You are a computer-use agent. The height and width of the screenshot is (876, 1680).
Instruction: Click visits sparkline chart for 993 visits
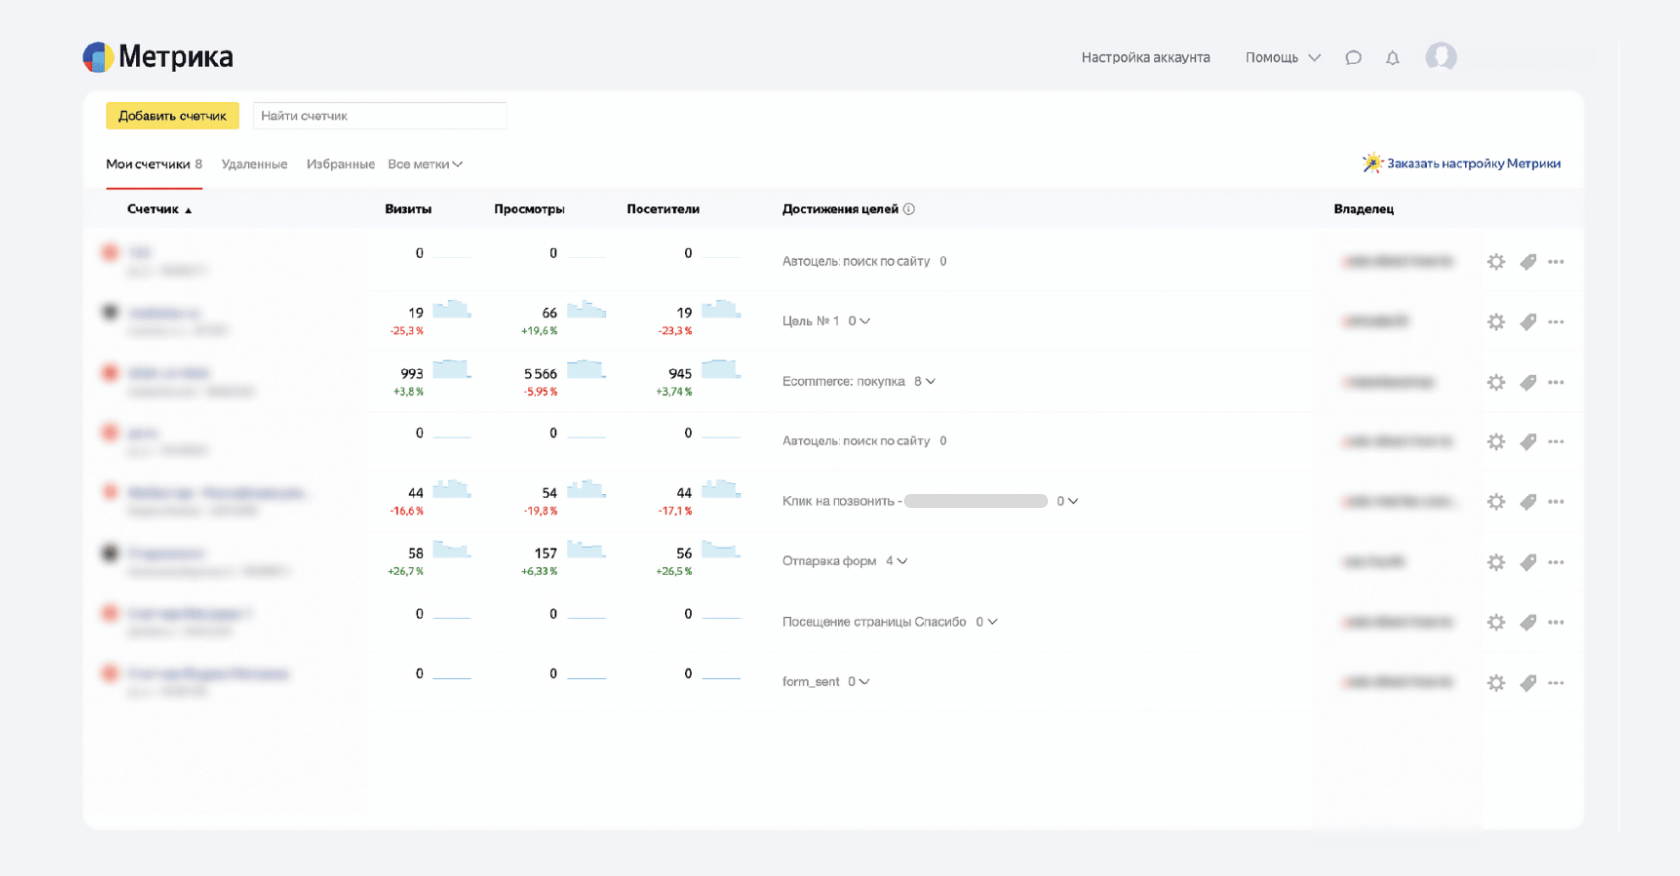point(452,369)
